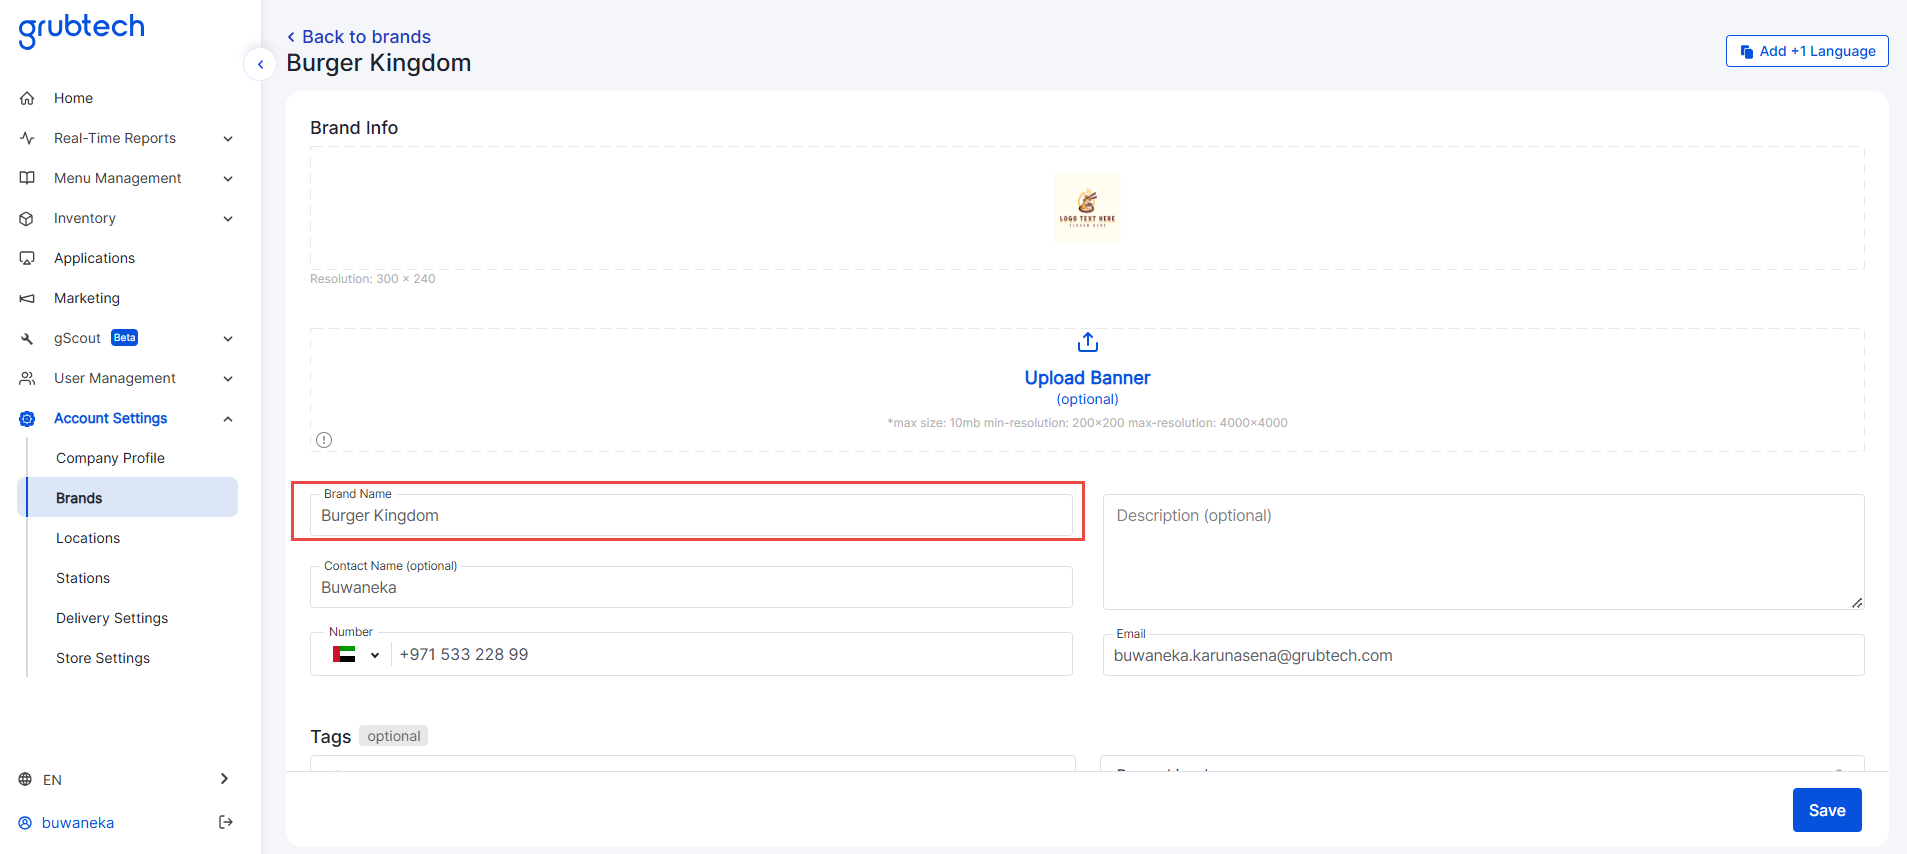Viewport: 1907px width, 854px height.
Task: Click the Marketing megaphone icon
Action: 27,298
